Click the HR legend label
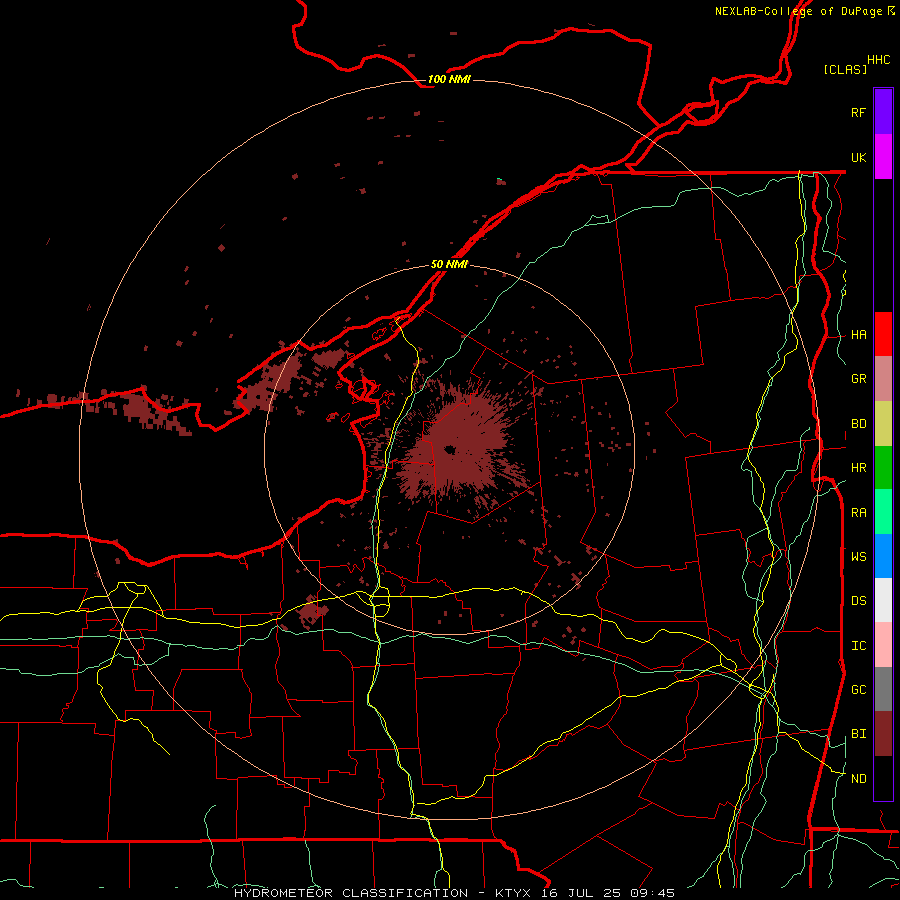 [858, 468]
